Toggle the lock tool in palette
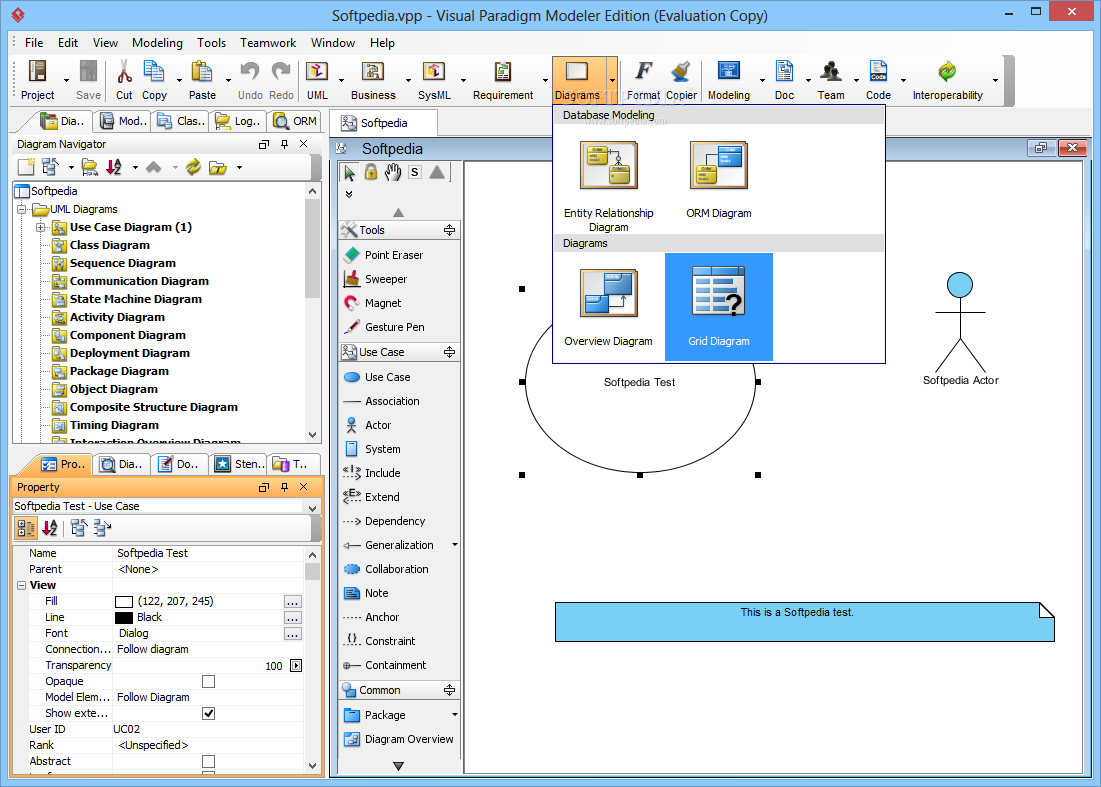 tap(371, 172)
